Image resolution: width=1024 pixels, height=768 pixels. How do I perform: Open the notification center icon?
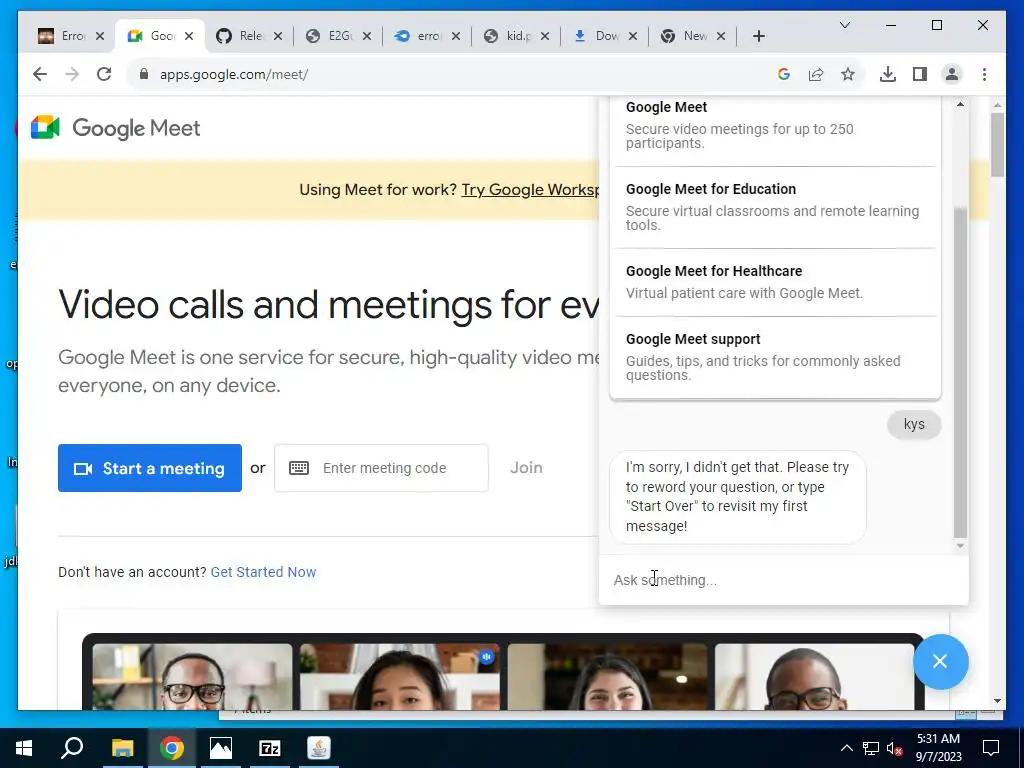(991, 748)
